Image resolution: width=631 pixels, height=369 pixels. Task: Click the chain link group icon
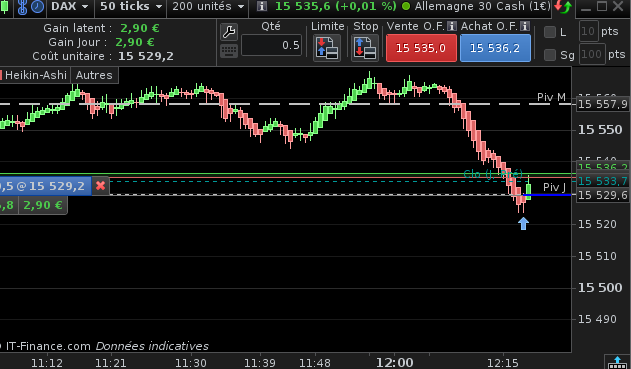click(x=23, y=7)
